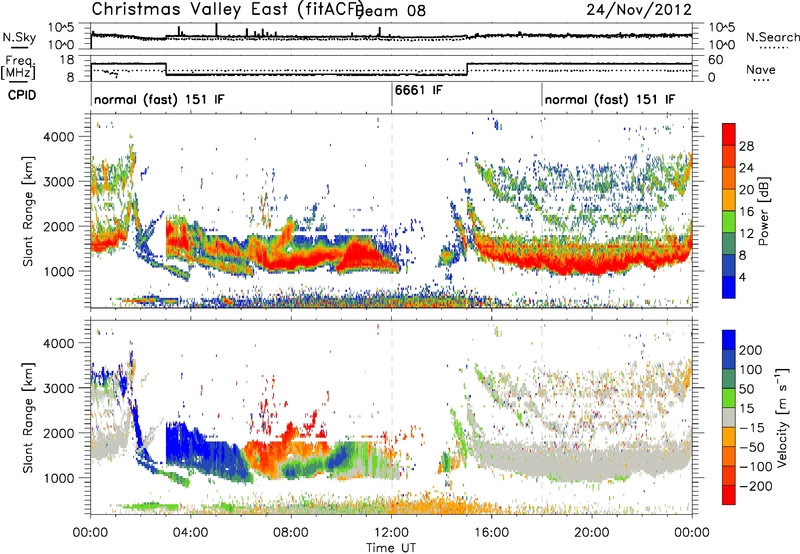800x554 pixels.
Task: Click the "N.Search" dotted-line legend label
Action: coord(772,37)
